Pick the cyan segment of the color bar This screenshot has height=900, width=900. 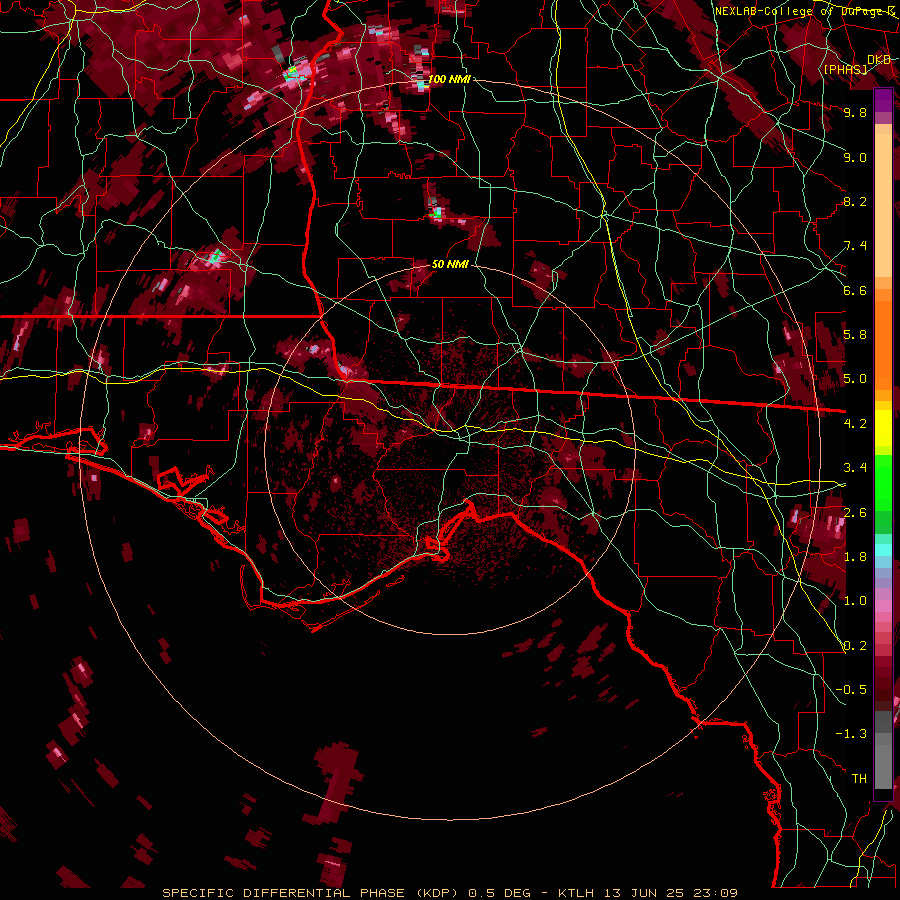point(883,550)
